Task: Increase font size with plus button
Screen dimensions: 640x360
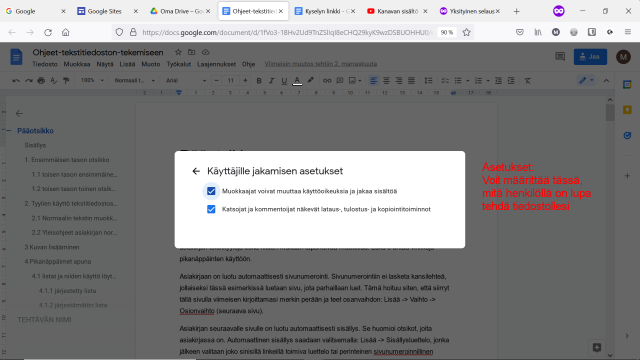Action: (x=245, y=81)
